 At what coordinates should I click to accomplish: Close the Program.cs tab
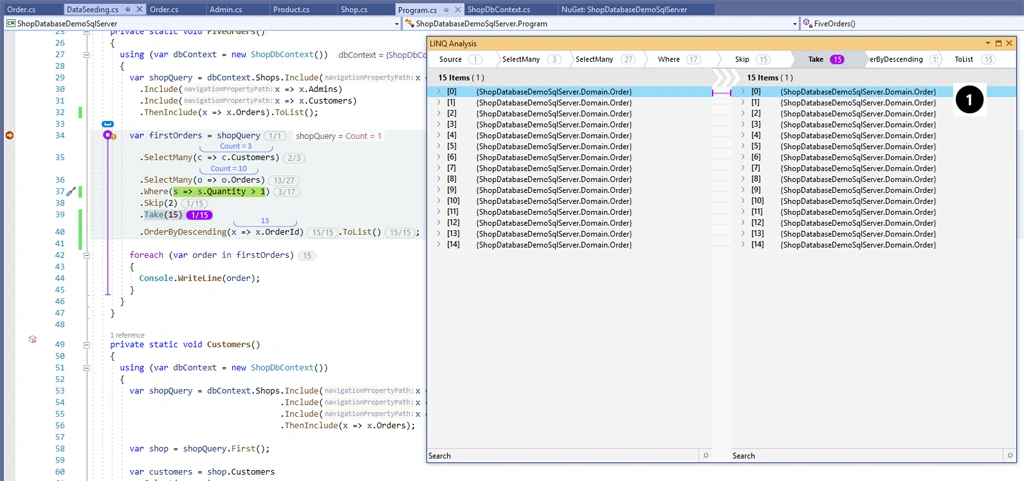pyautogui.click(x=457, y=10)
